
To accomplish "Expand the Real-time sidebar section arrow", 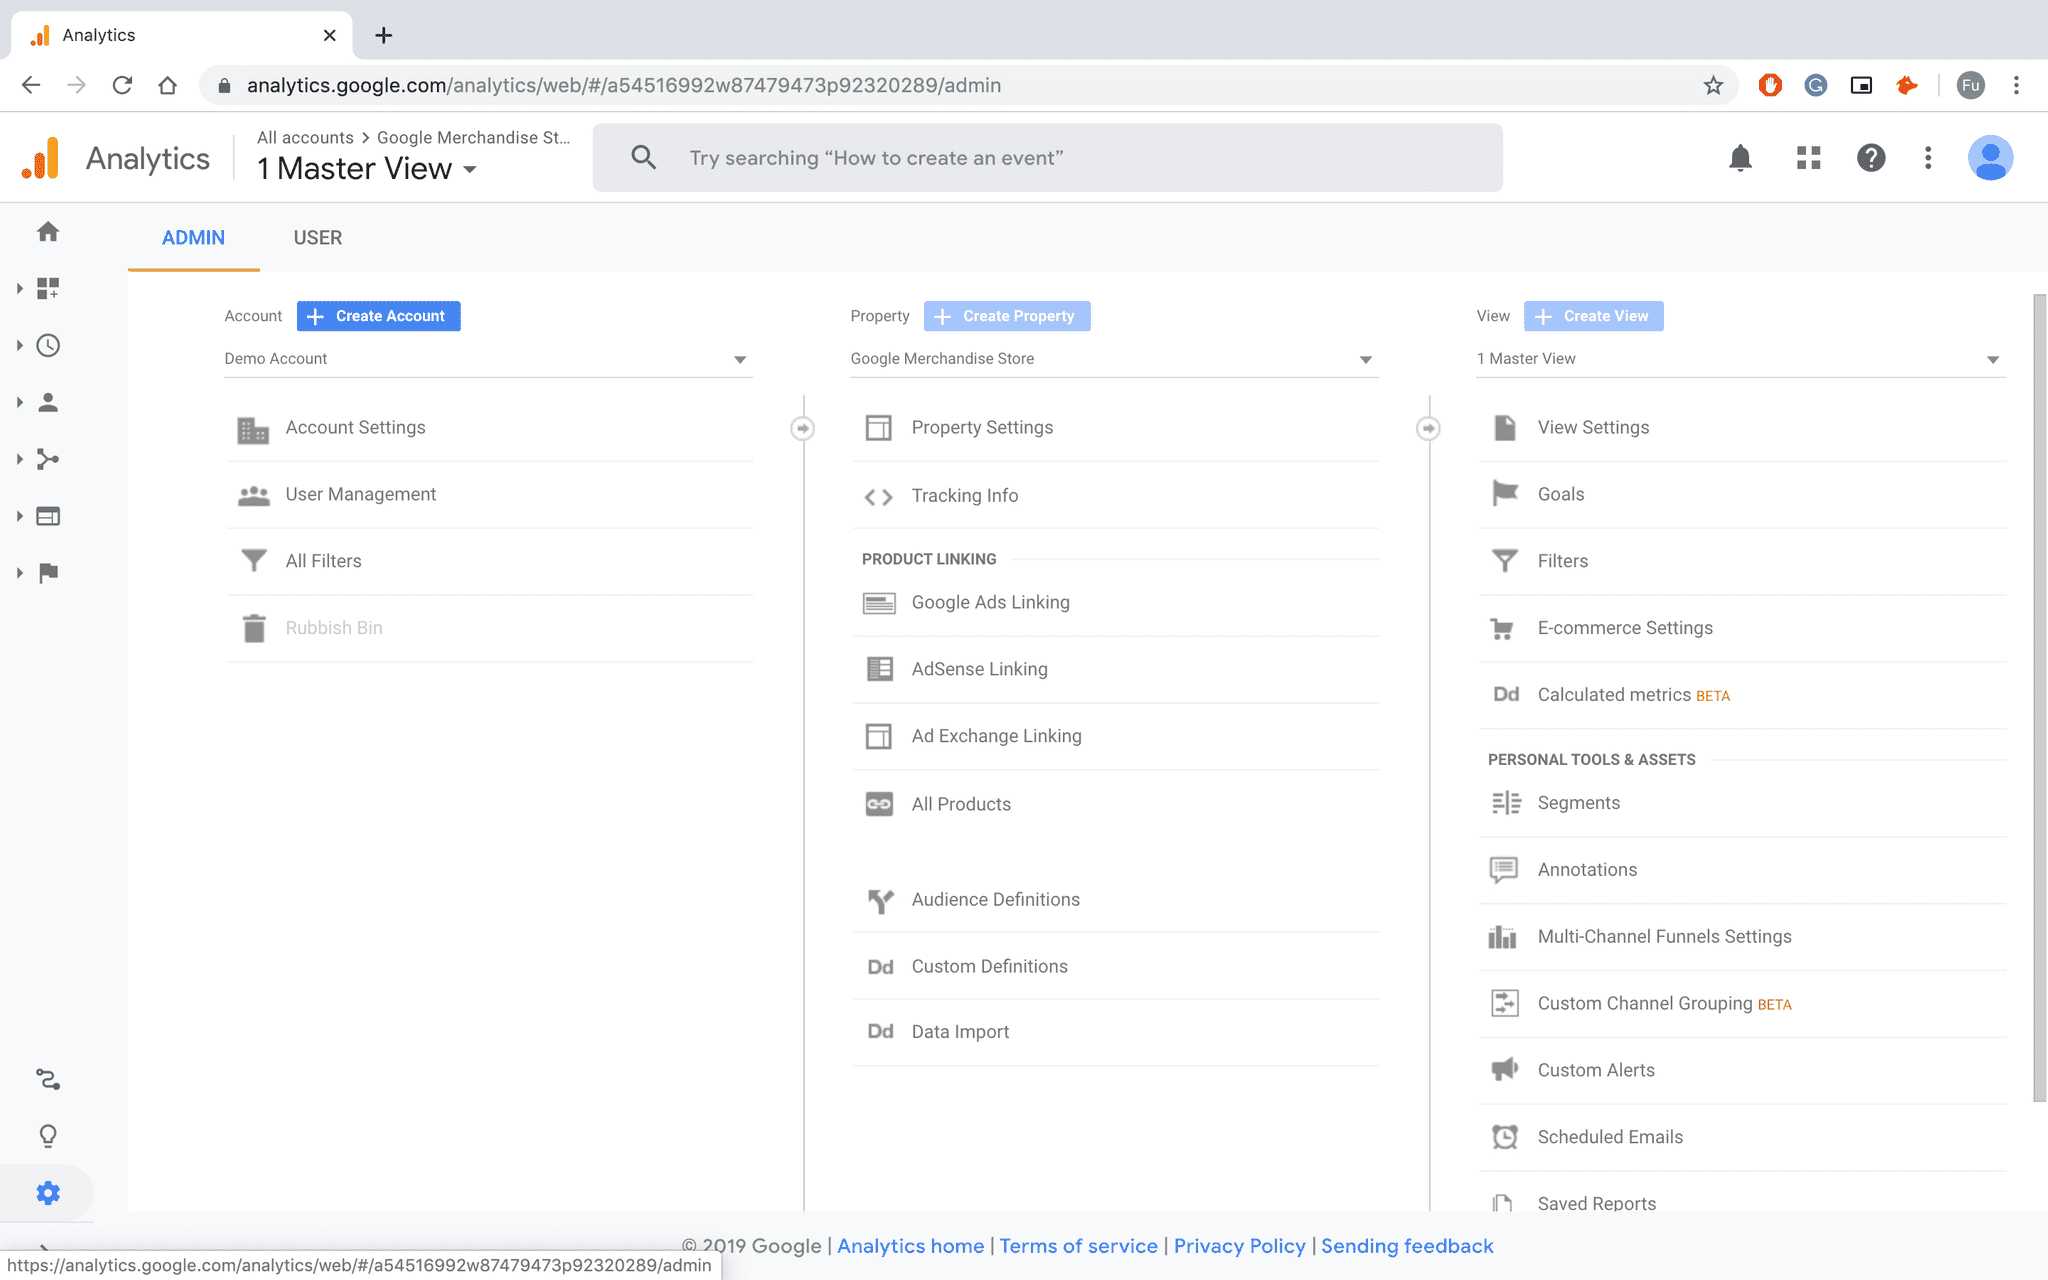I will tap(19, 346).
